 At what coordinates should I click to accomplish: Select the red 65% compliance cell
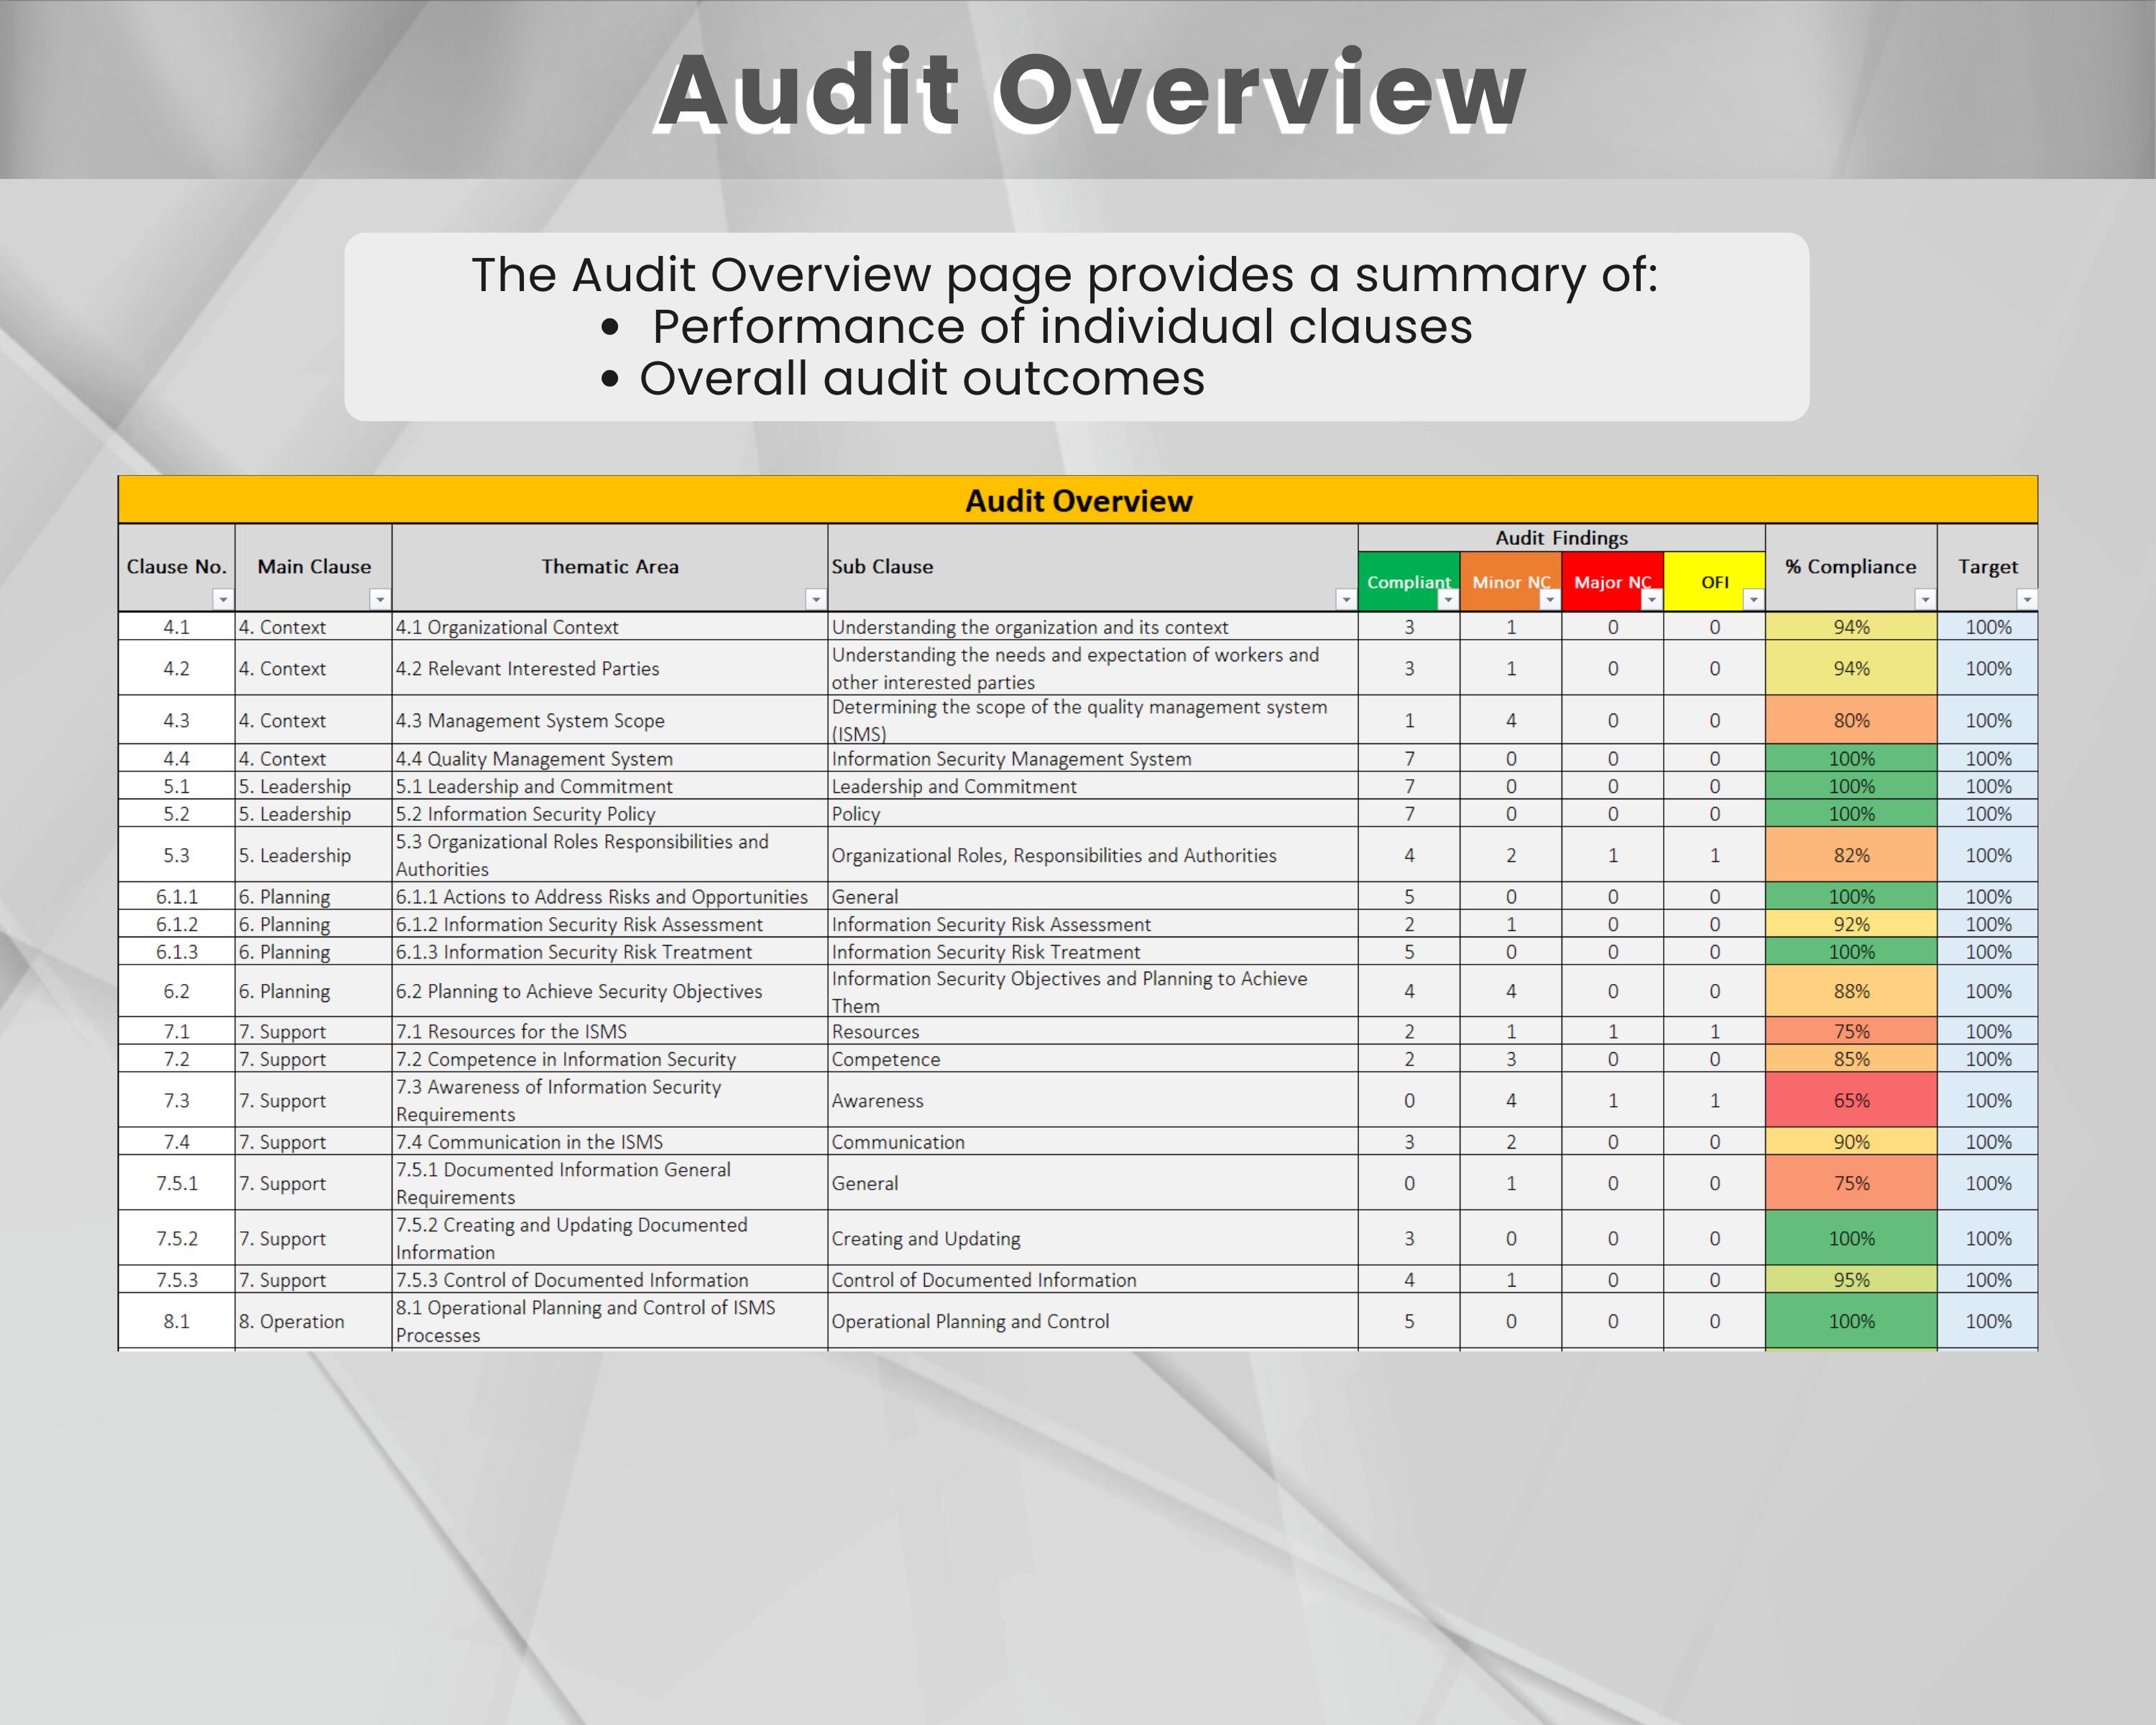click(1852, 1100)
